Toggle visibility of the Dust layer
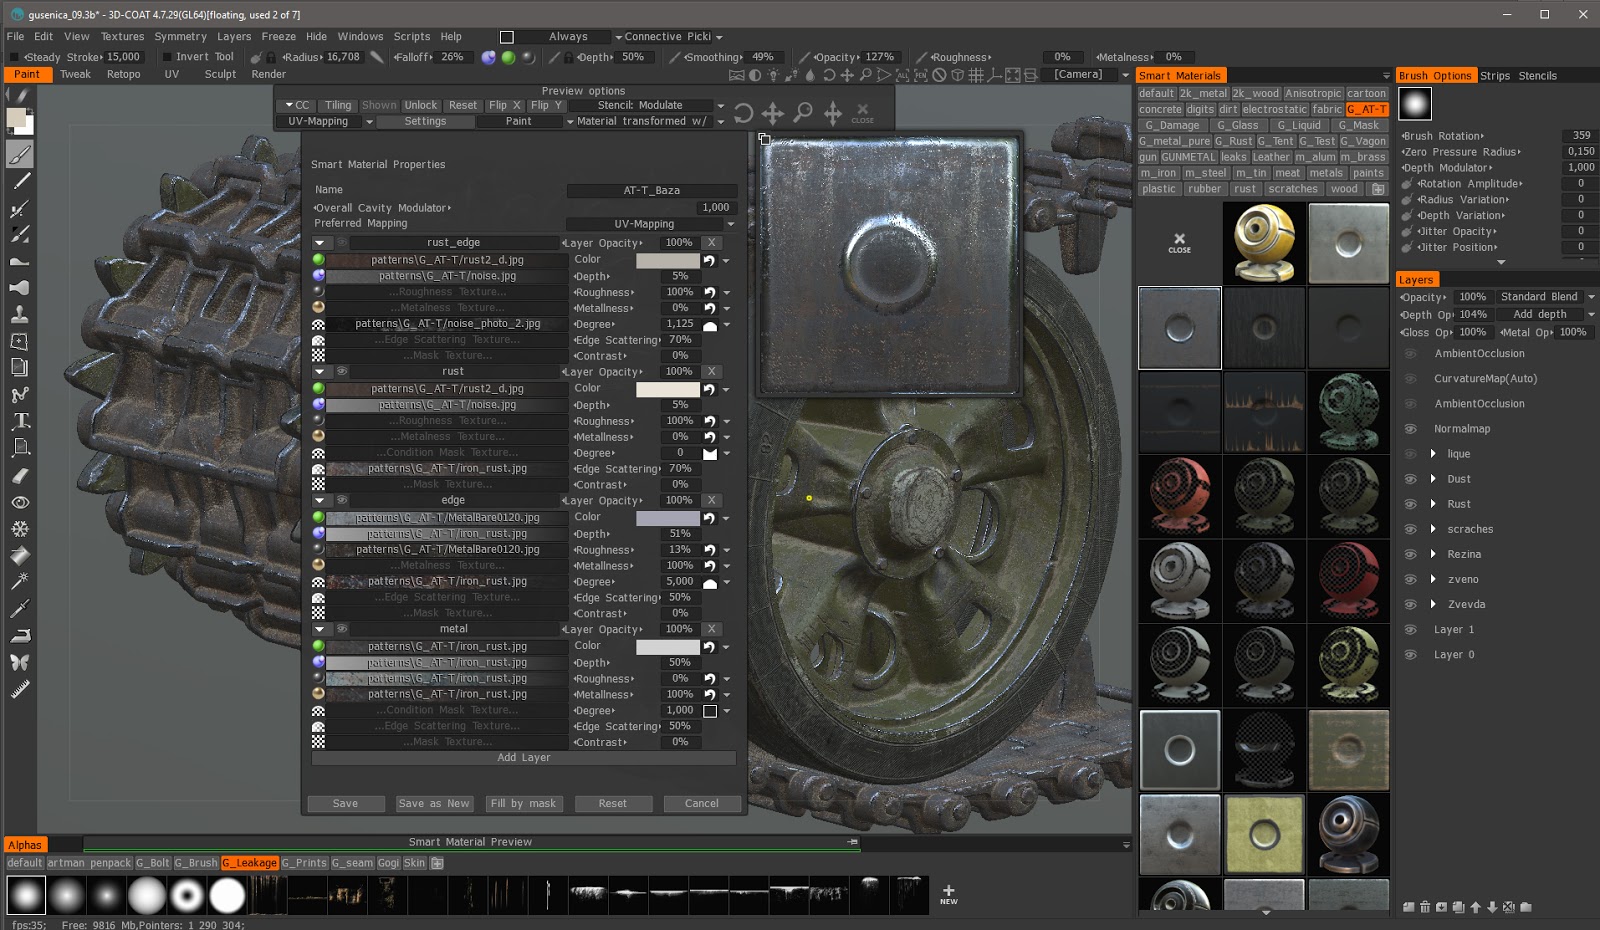This screenshot has height=930, width=1600. pyautogui.click(x=1410, y=479)
